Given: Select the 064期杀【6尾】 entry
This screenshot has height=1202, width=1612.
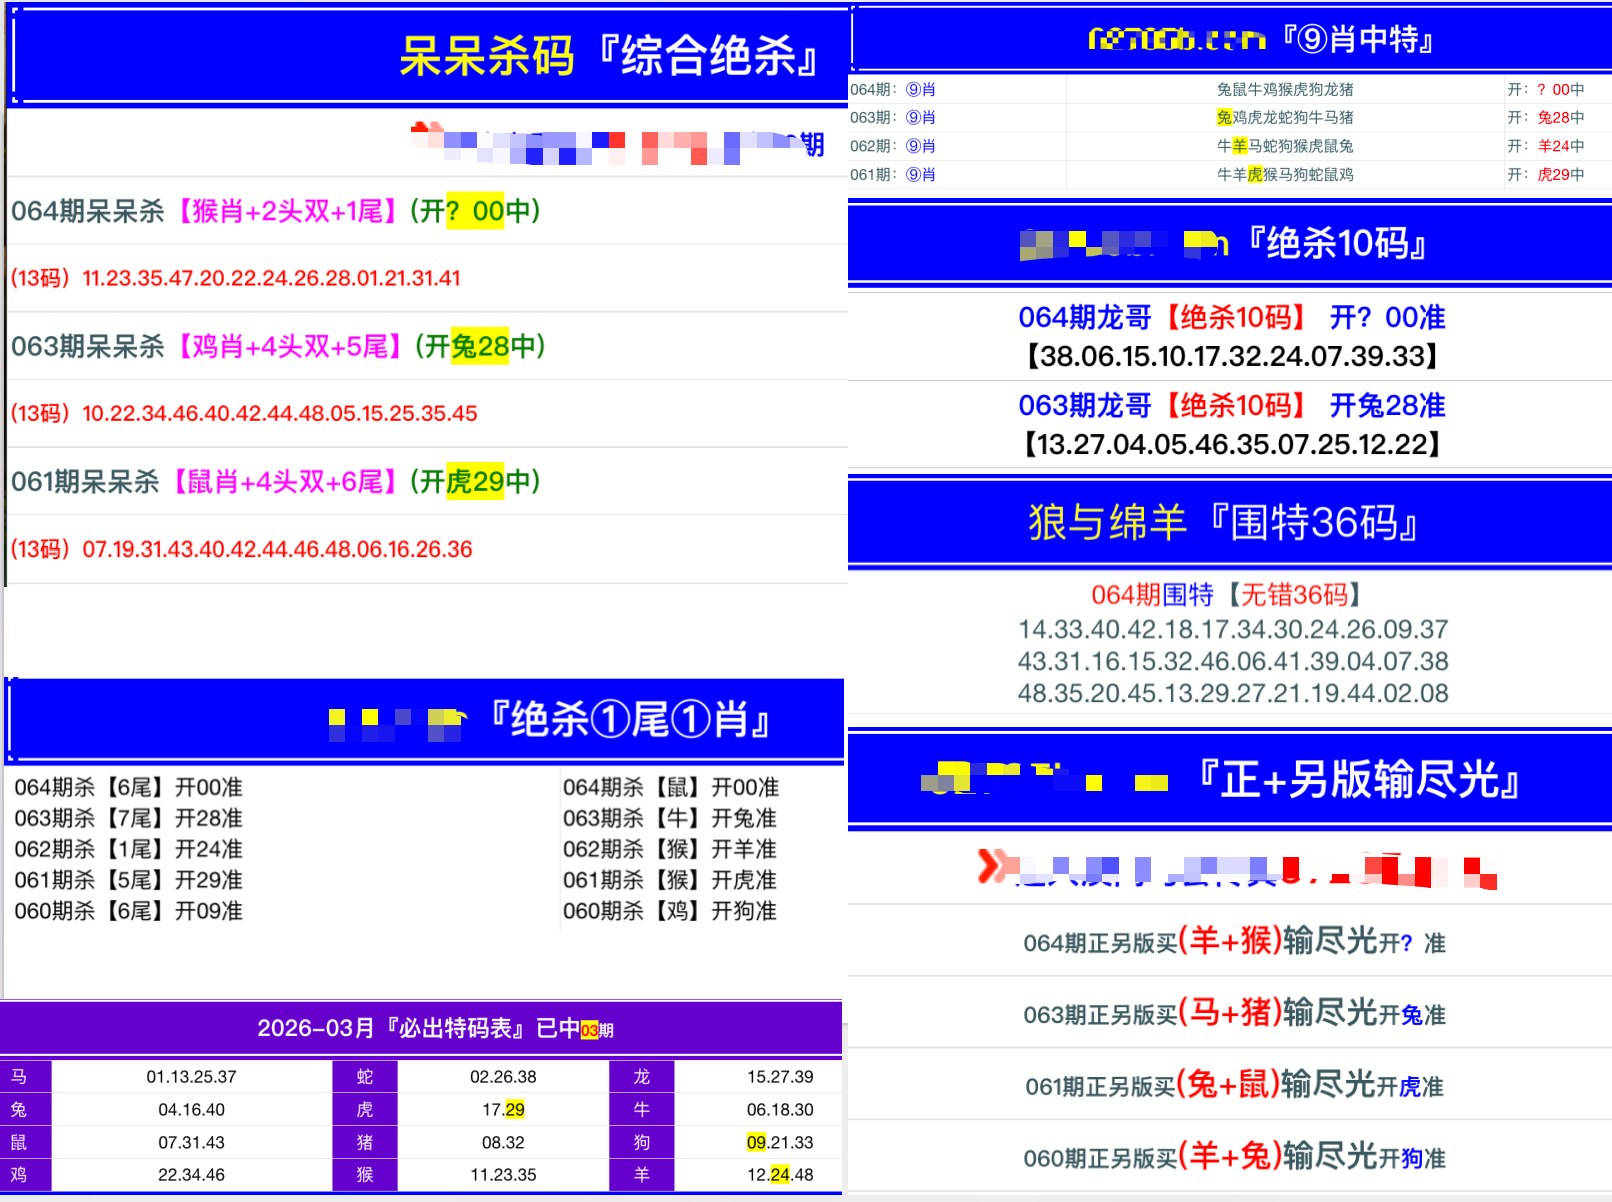Looking at the screenshot, I should pyautogui.click(x=128, y=788).
